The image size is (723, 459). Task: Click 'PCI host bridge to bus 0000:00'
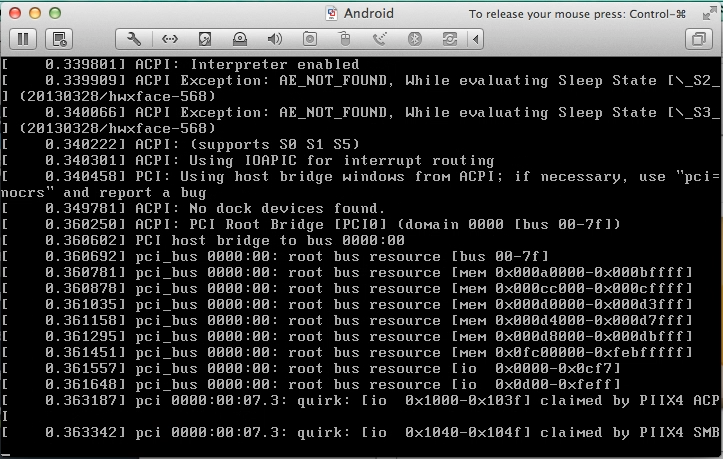pos(203,241)
